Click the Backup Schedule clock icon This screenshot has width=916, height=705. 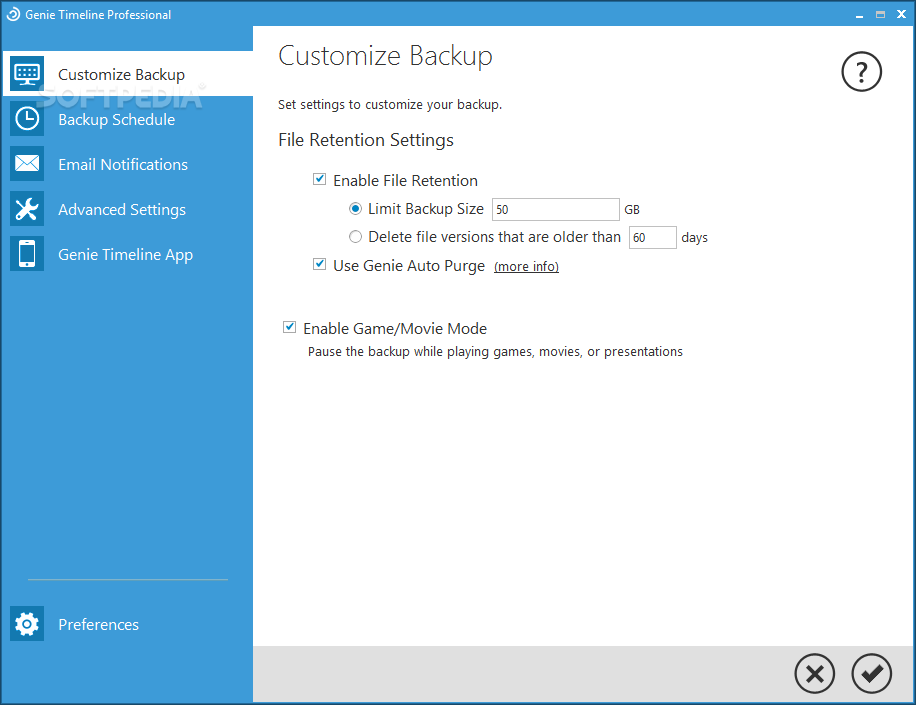click(x=27, y=119)
